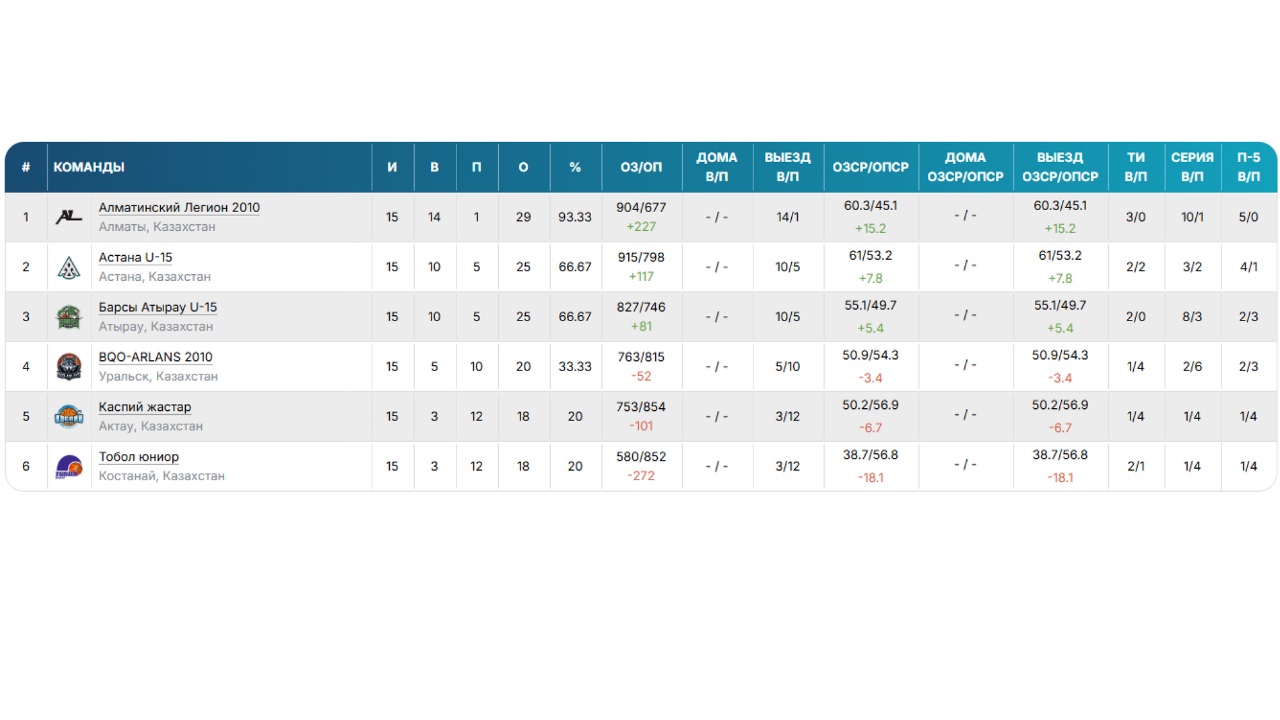
Task: Open the Тобол юниор team link
Action: pos(138,457)
